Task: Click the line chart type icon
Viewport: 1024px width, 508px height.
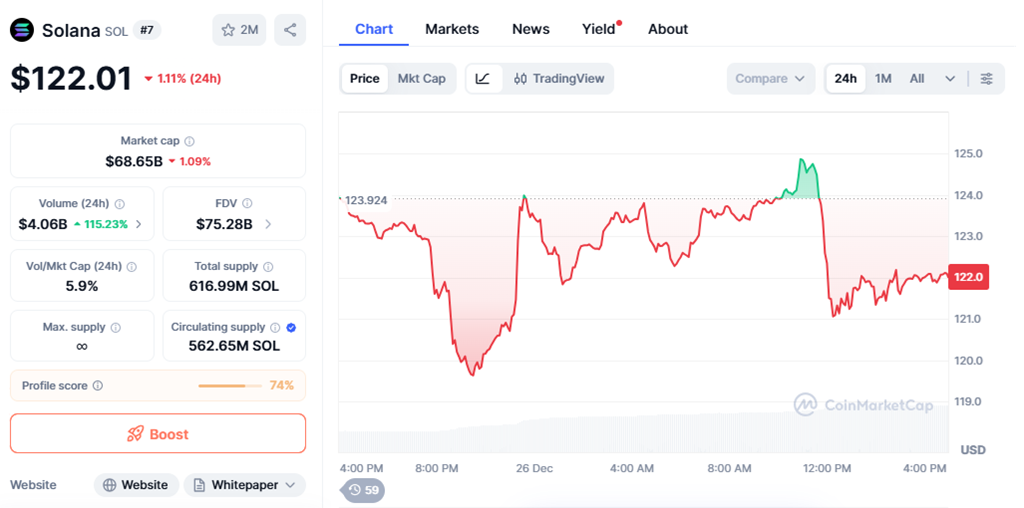Action: click(483, 79)
